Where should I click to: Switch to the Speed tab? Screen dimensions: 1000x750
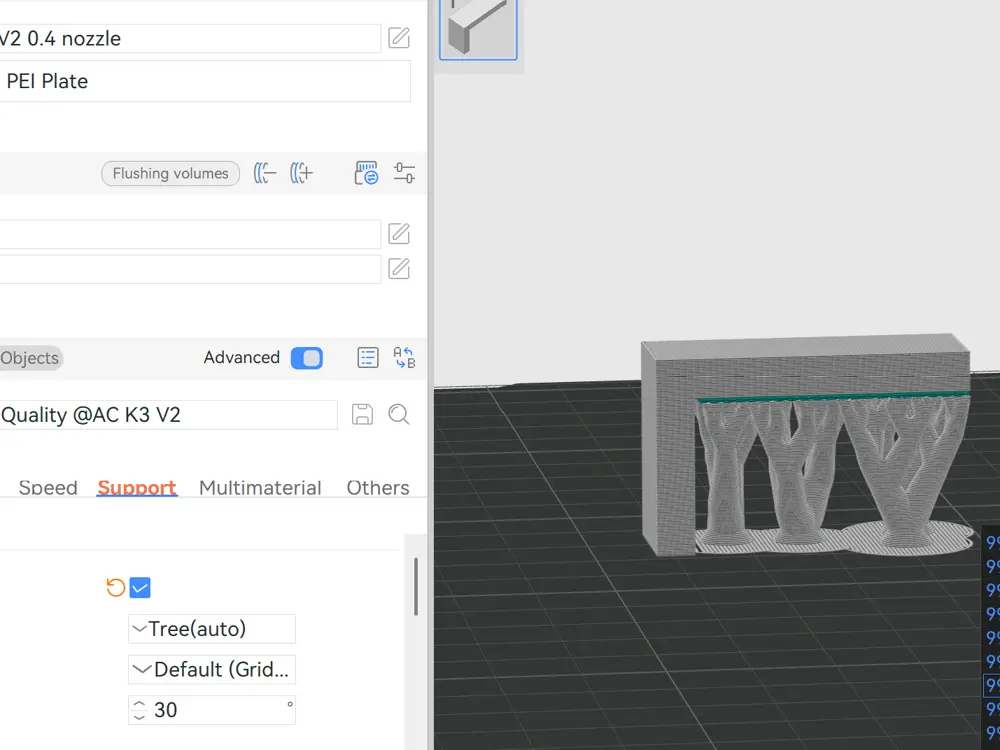tap(48, 488)
